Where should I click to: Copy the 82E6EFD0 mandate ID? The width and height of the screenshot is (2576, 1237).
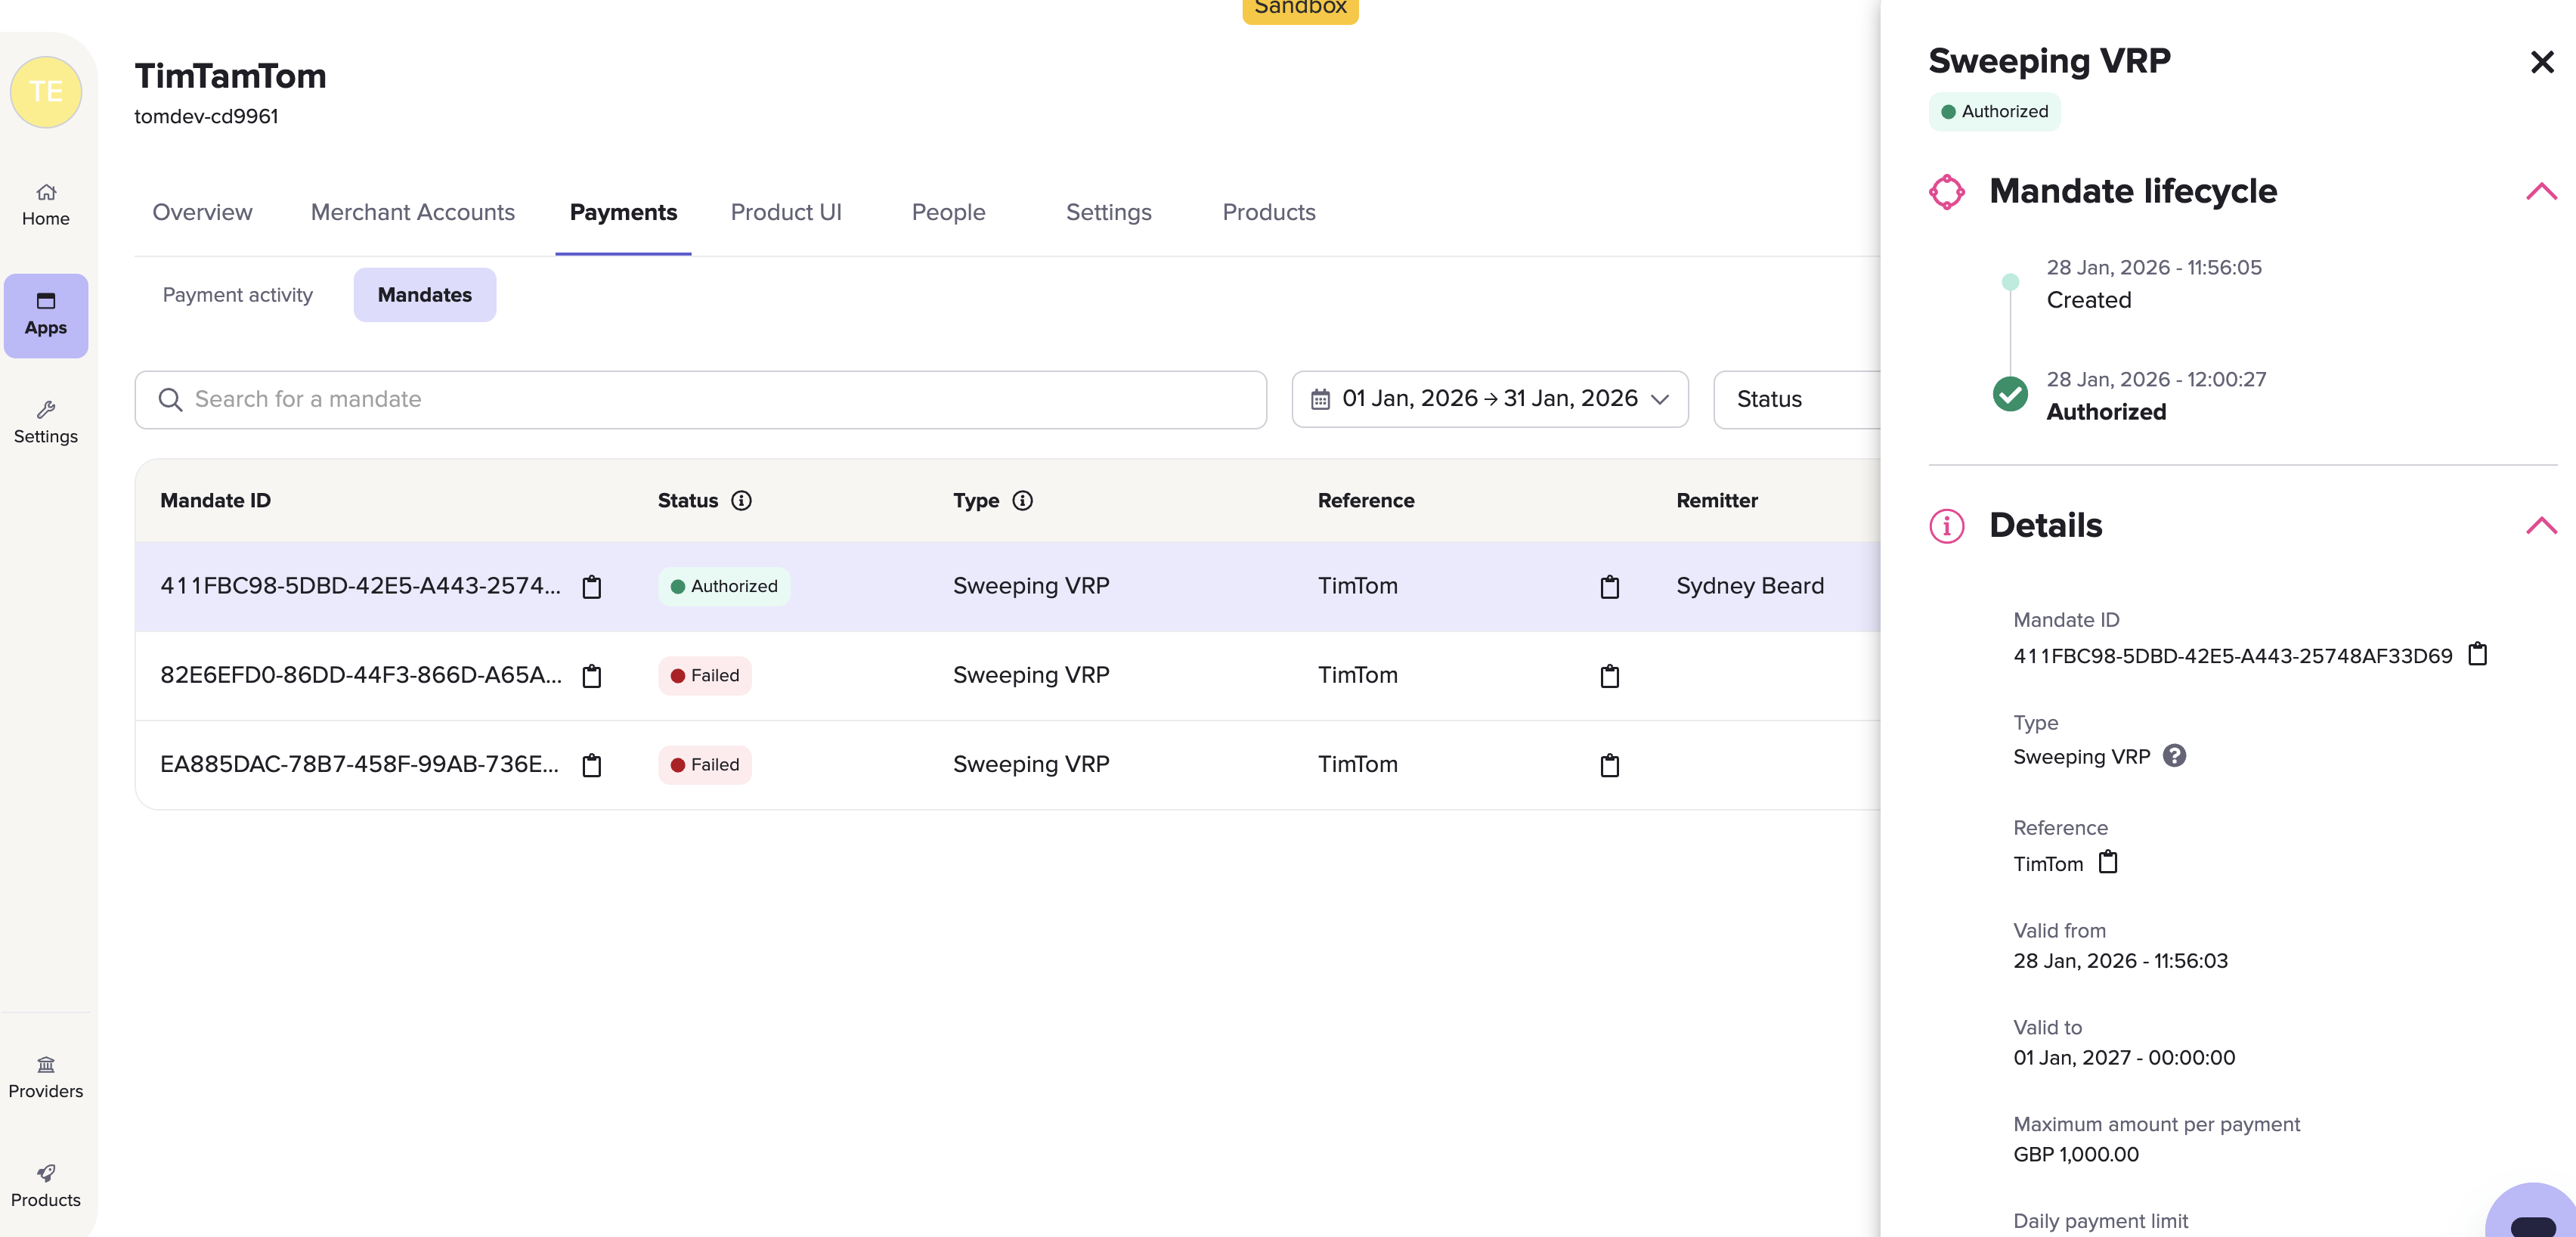(x=592, y=676)
